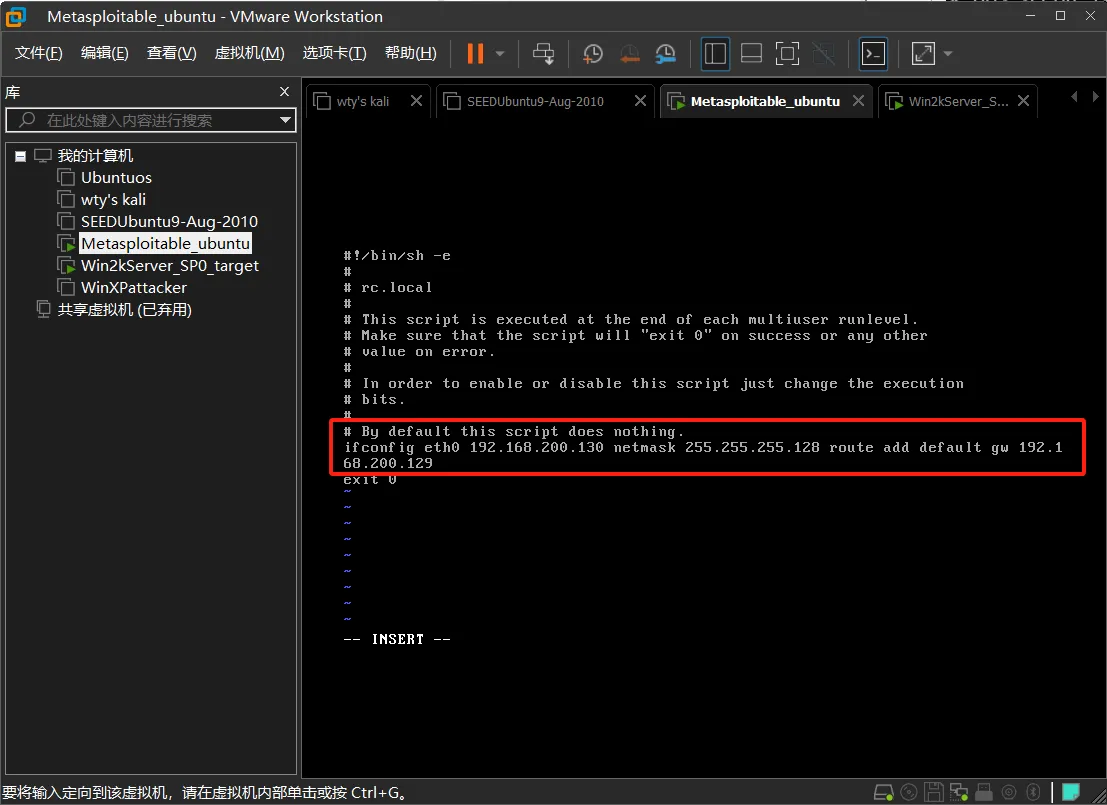Collapse the 我的计算机 tree node
The height and width of the screenshot is (805, 1107).
tap(20, 156)
